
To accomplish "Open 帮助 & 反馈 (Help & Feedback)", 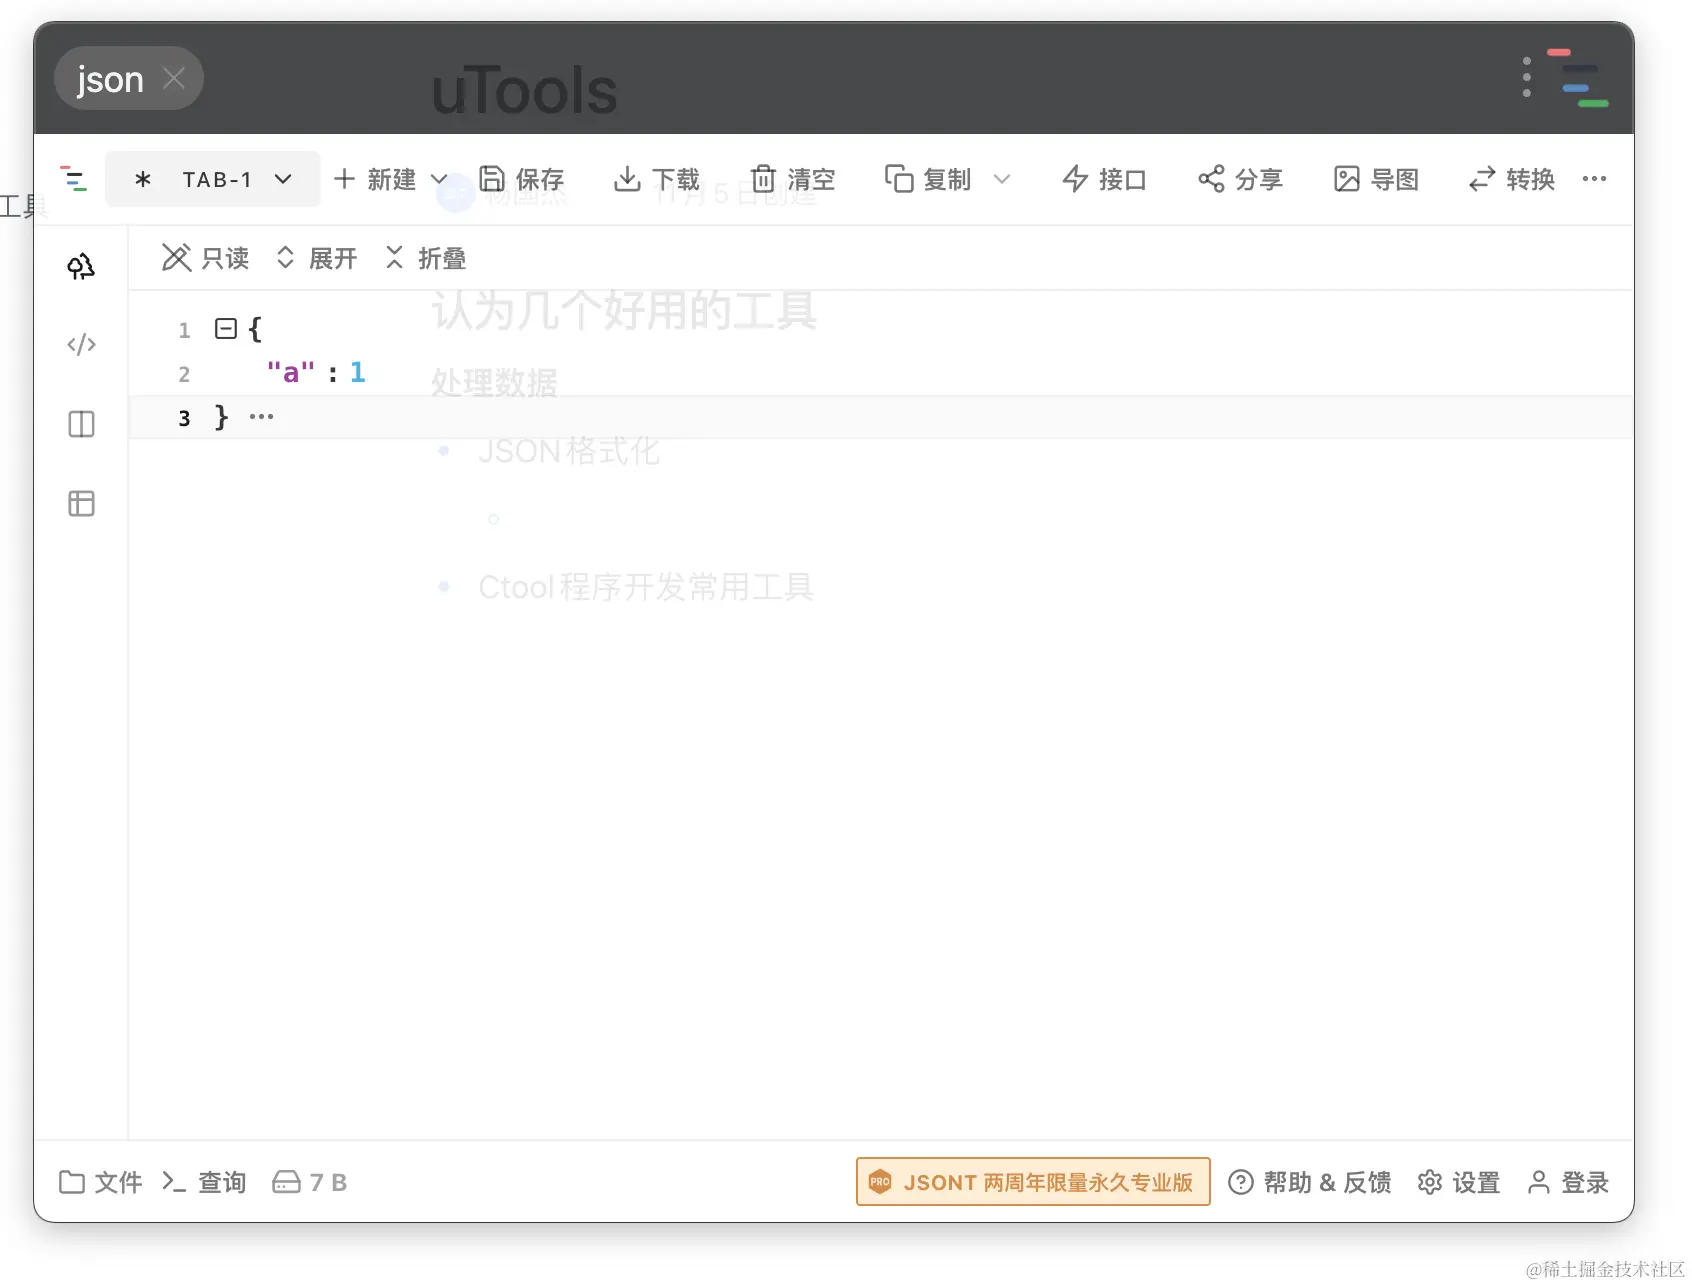I will point(1309,1182).
